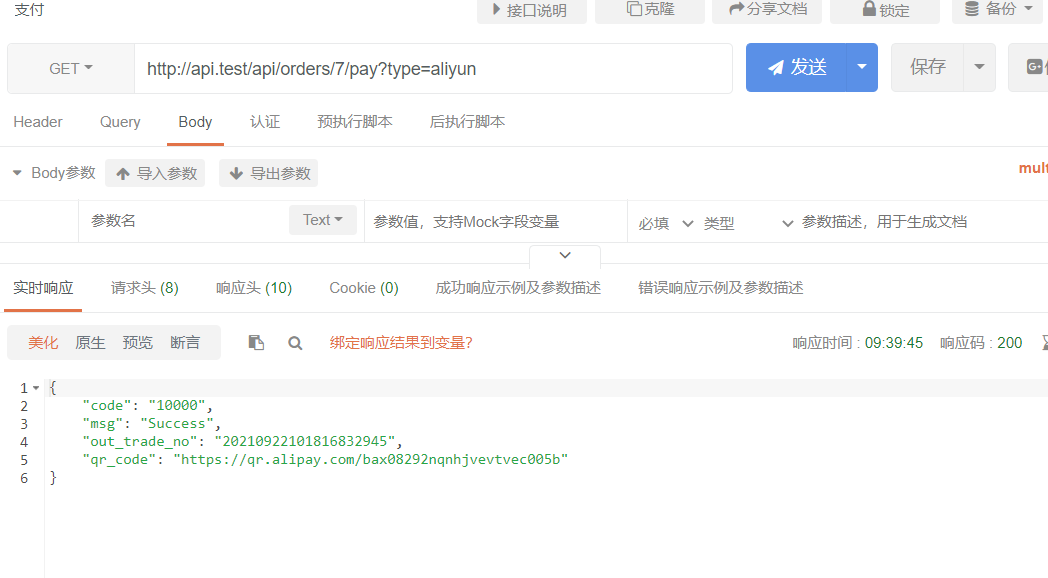
Task: Click inside the request URL field
Action: tap(430, 68)
